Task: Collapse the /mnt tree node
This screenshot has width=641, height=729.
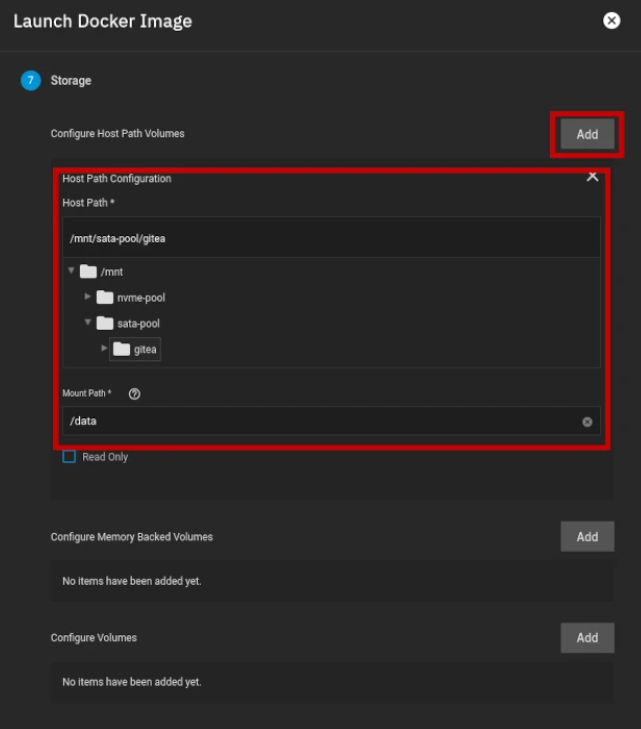Action: [71, 271]
